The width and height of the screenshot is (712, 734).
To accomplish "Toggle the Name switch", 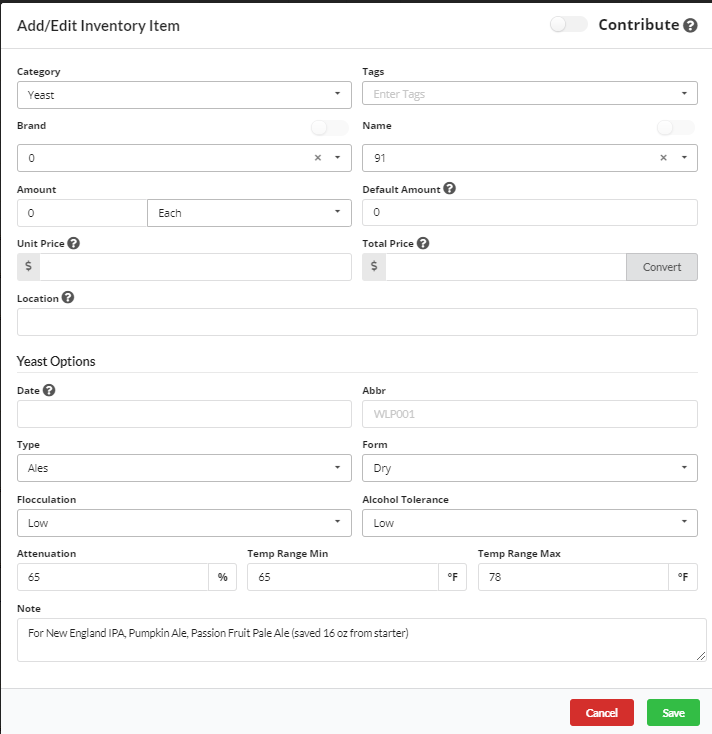I will pos(676,127).
